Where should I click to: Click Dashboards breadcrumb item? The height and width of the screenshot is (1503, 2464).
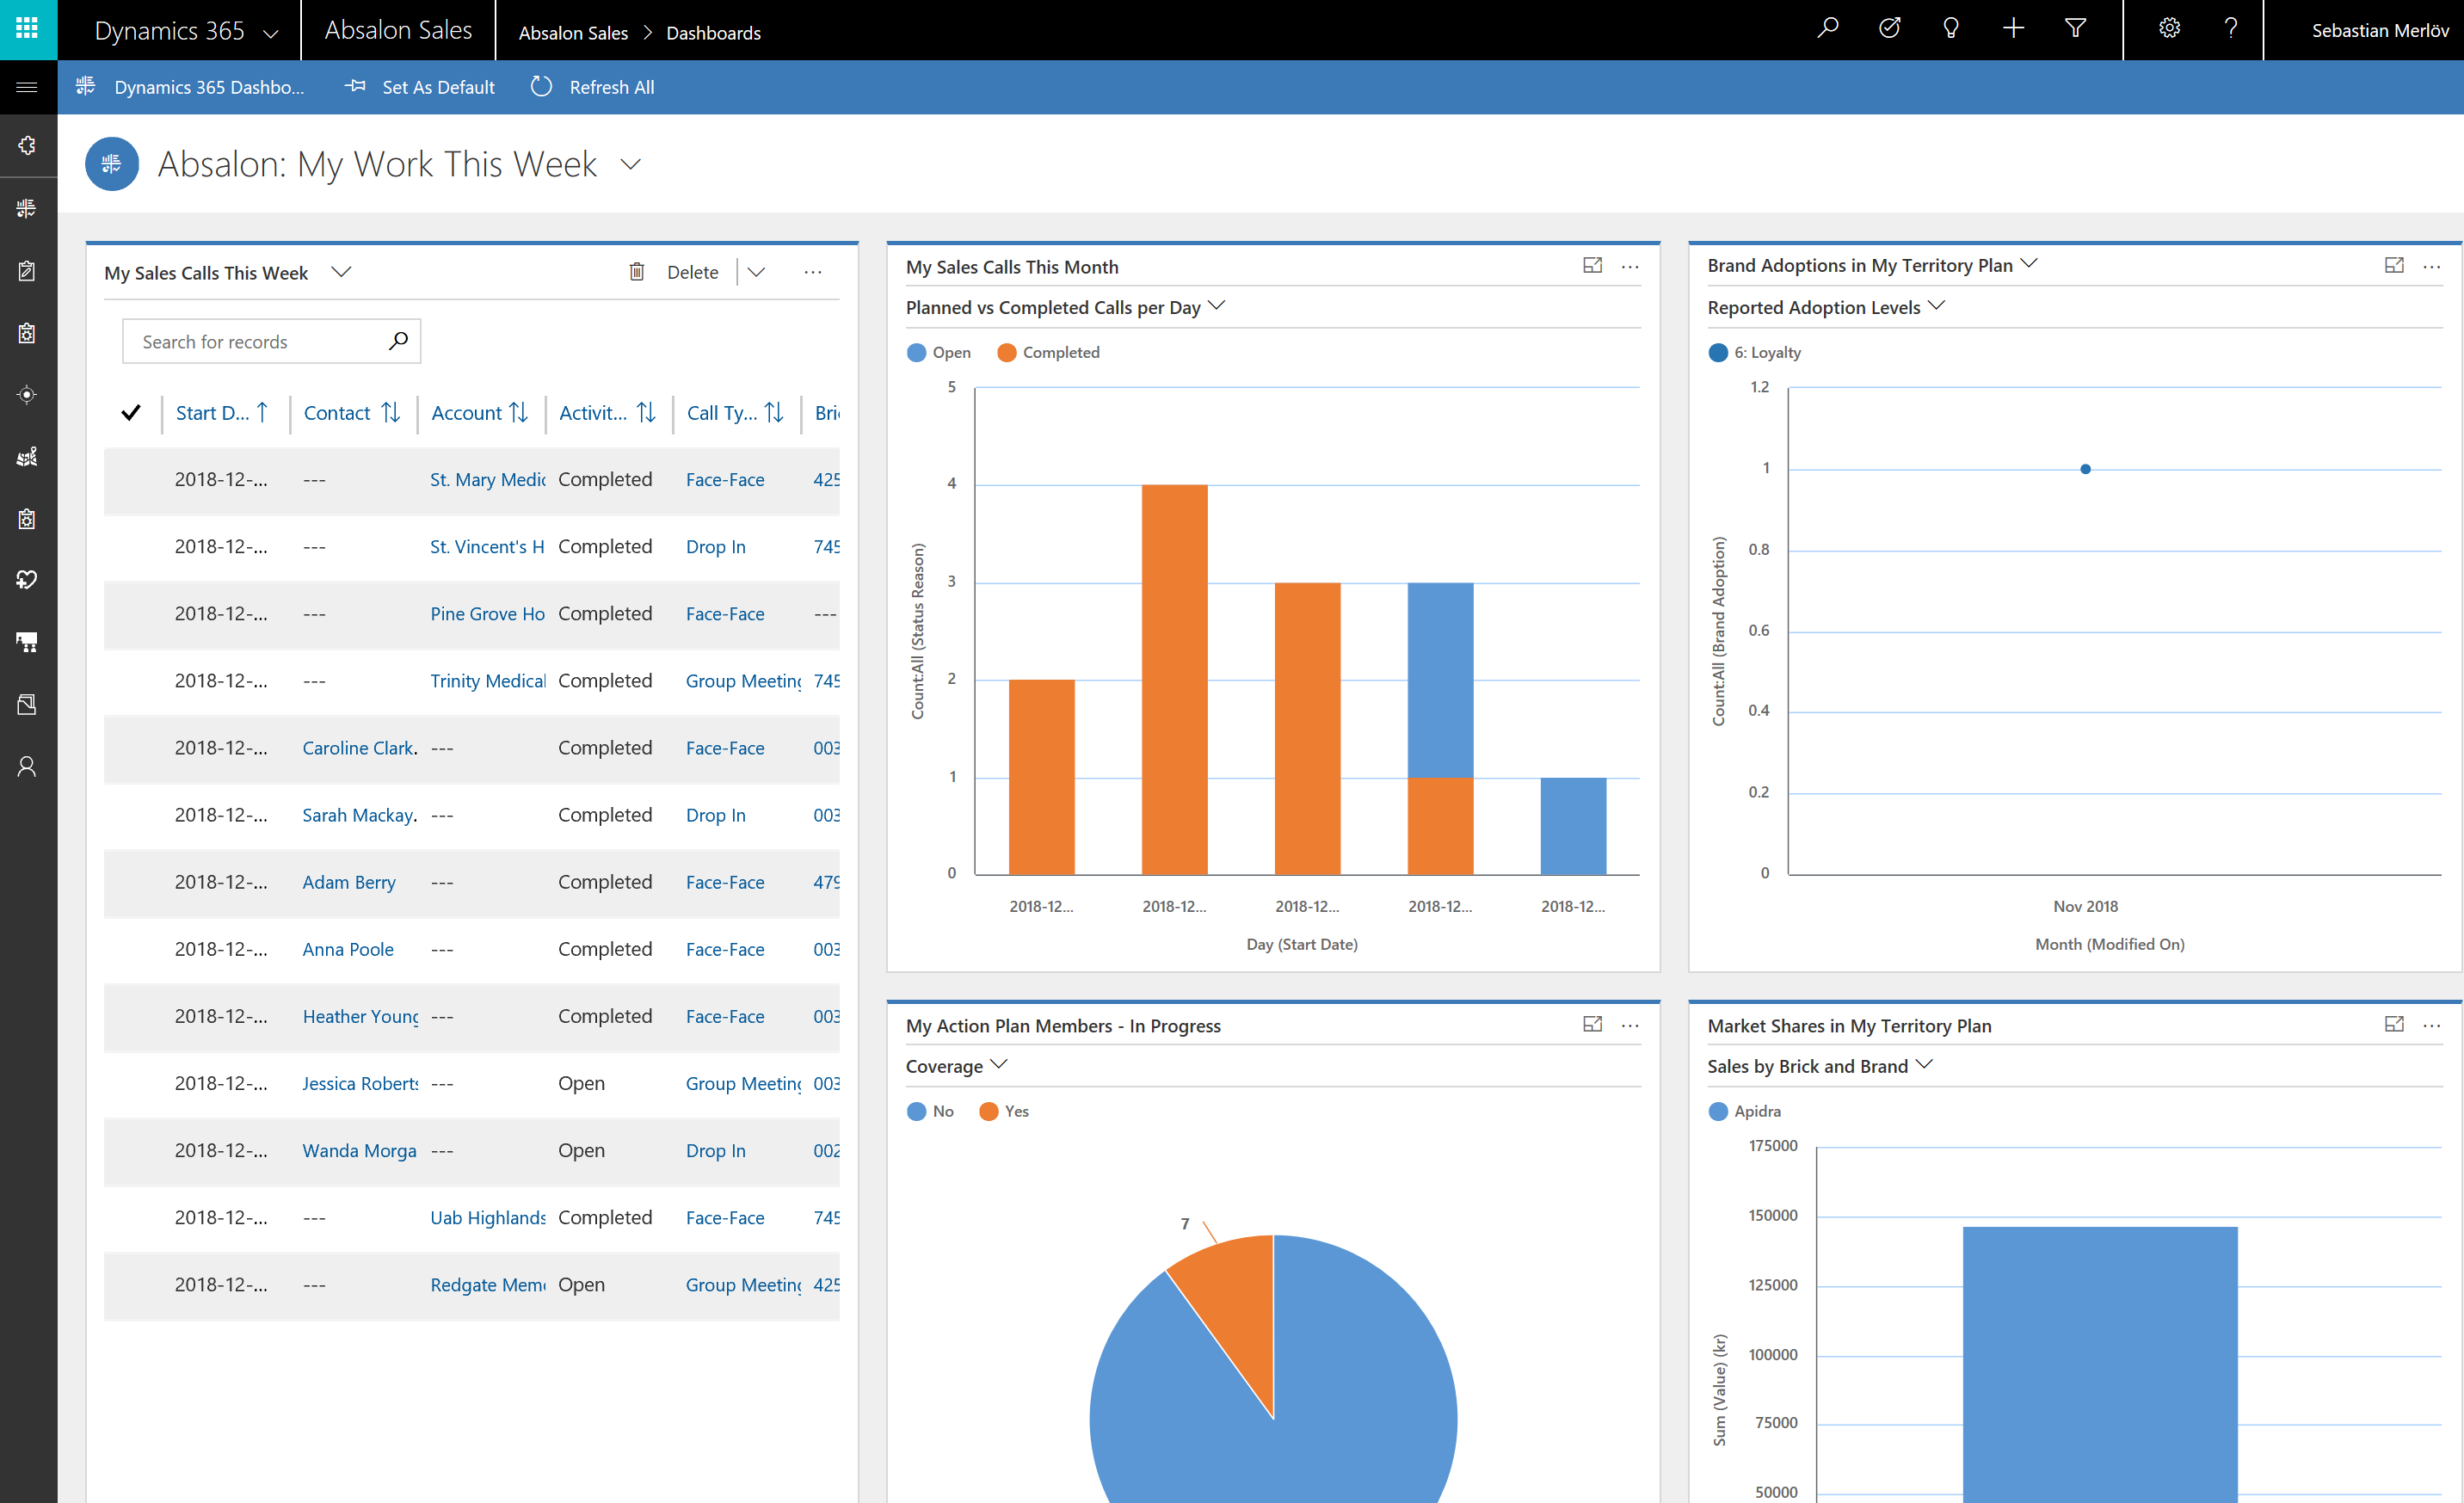[713, 33]
